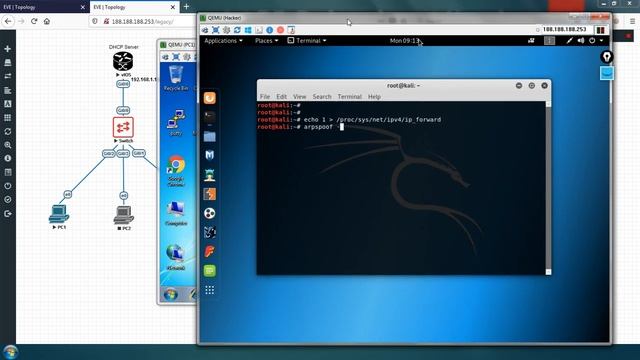Open the grid icon in EVE sidebar
640x360 pixels.
pos(7,118)
